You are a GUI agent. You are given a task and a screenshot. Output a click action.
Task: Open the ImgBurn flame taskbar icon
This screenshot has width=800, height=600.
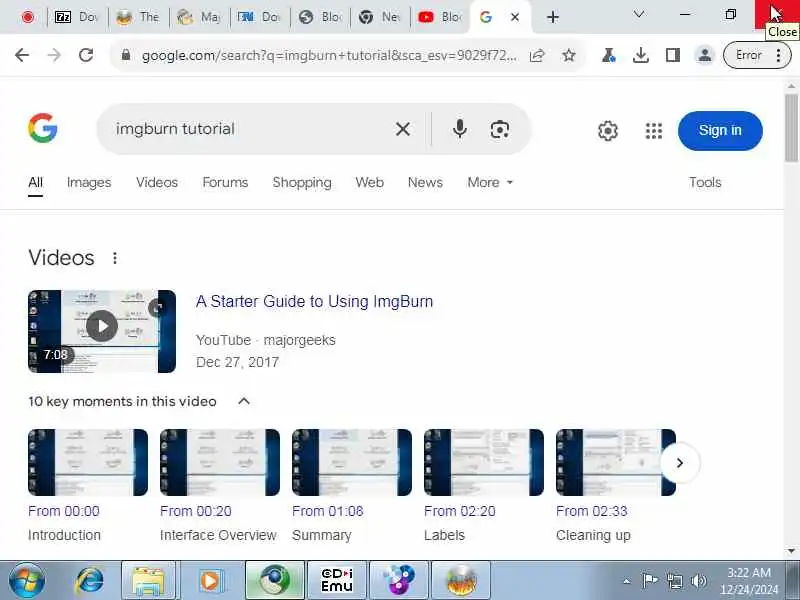[x=461, y=581]
